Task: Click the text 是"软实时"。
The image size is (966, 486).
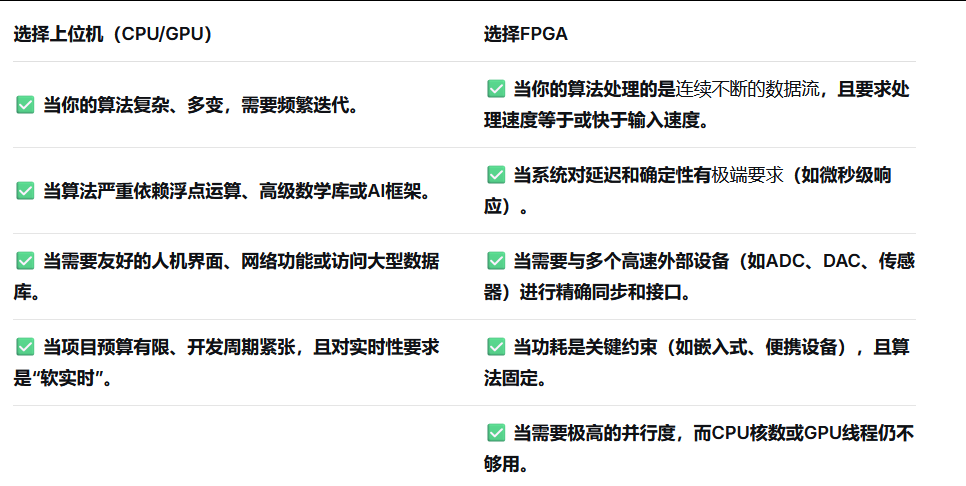Action: coord(63,378)
